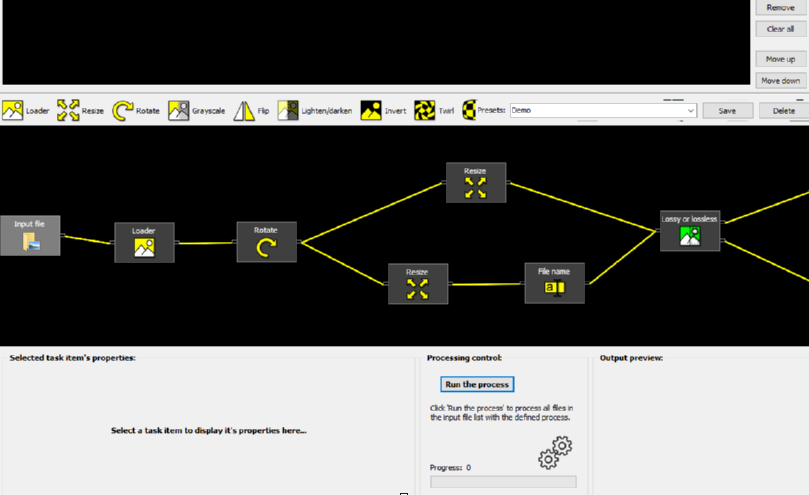
Task: Click 'Select a task item' placeholder text
Action: 208,430
